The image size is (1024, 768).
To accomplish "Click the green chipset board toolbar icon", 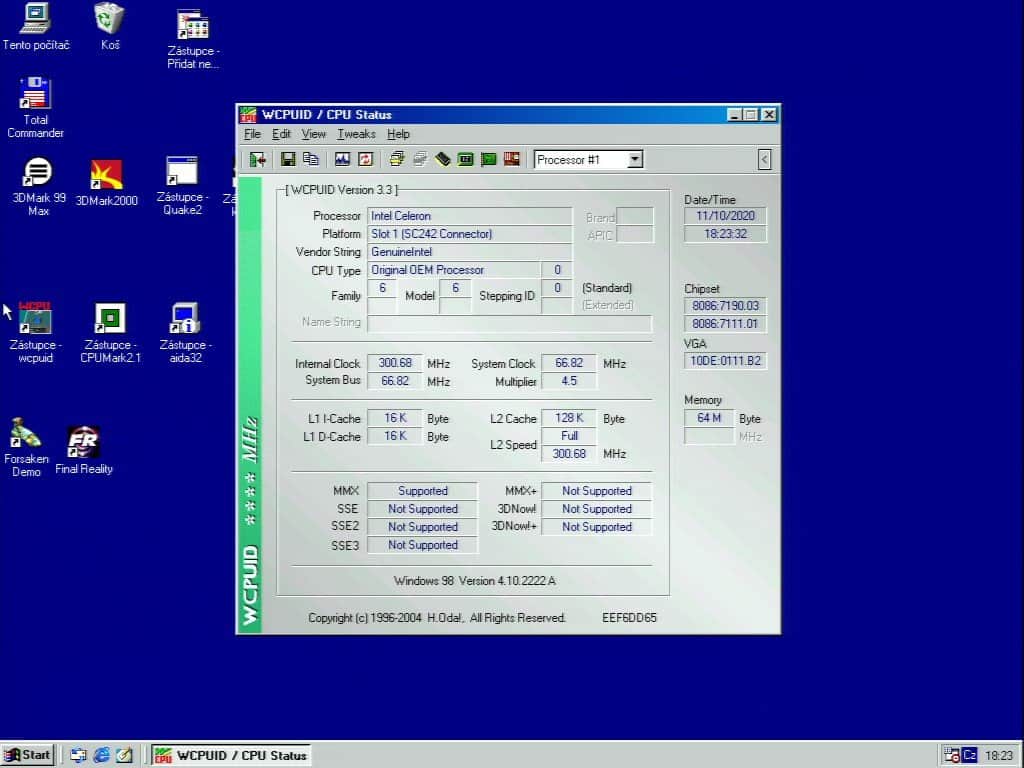I will 465,159.
